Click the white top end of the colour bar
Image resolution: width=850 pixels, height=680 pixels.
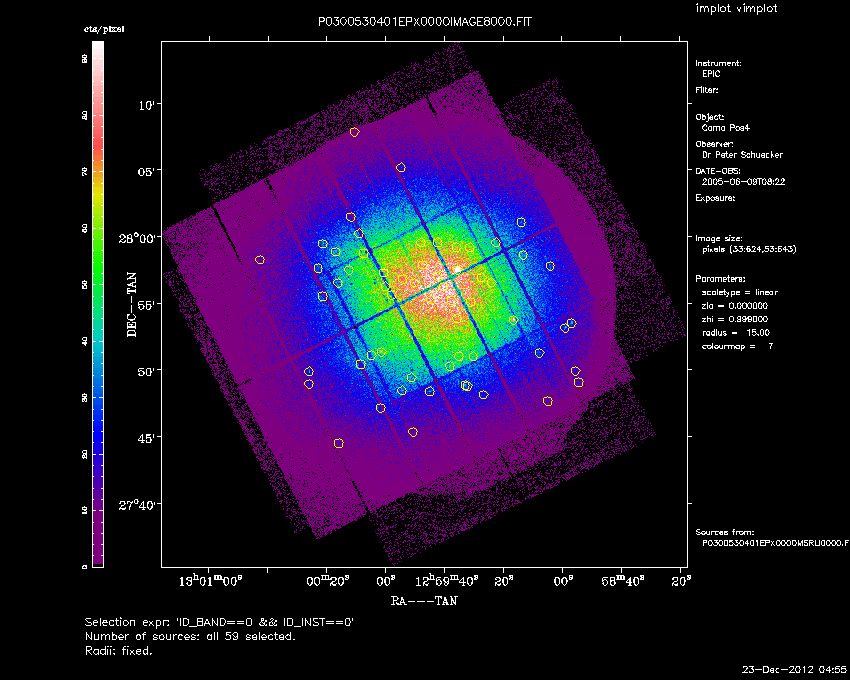[98, 48]
